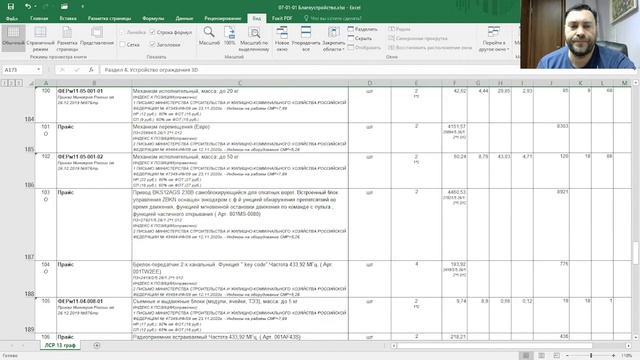
Task: Switch to Страничный режим view
Action: [40, 39]
